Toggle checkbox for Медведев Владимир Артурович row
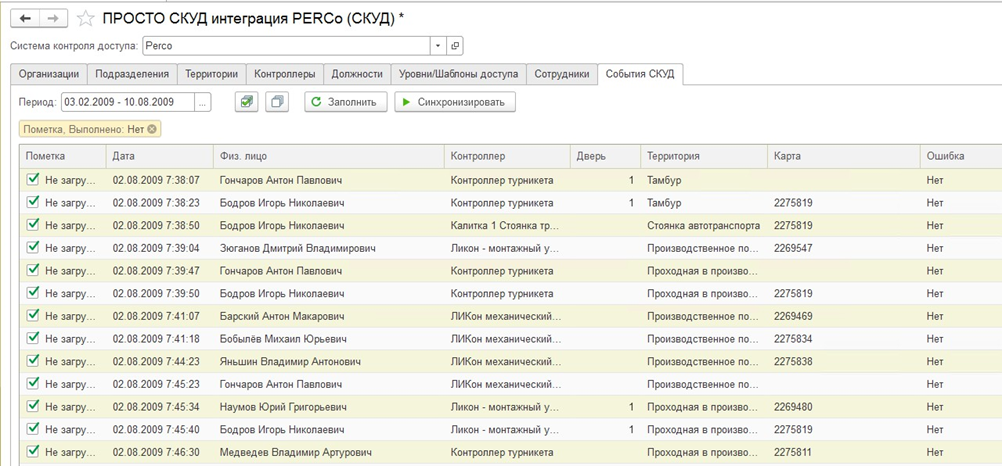1002x466 pixels. 33,451
